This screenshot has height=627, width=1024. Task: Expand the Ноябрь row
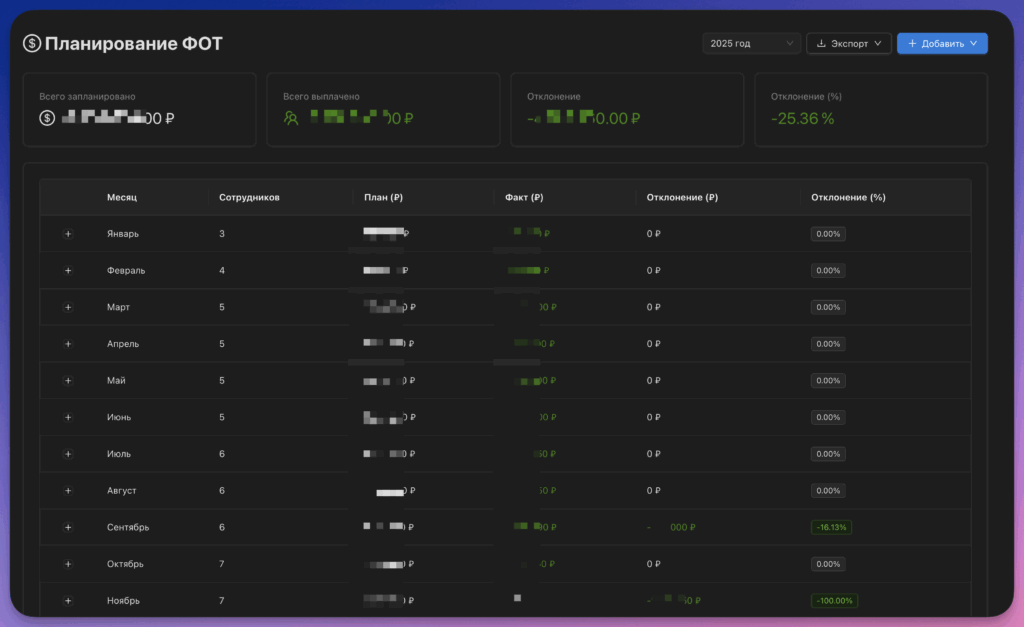point(68,600)
